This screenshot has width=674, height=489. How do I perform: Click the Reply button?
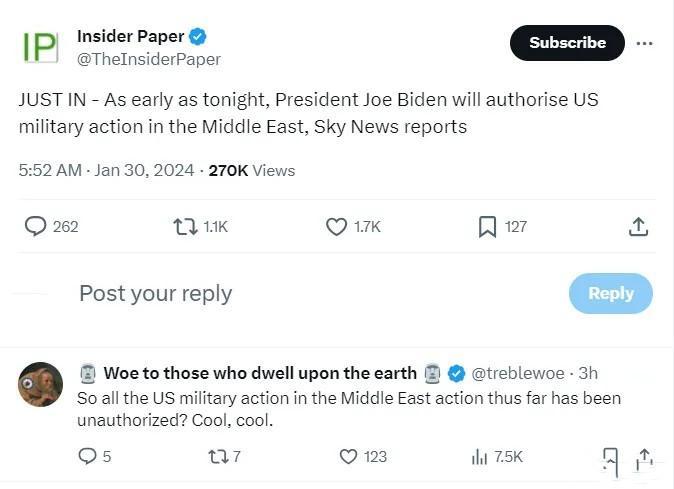[x=611, y=293]
